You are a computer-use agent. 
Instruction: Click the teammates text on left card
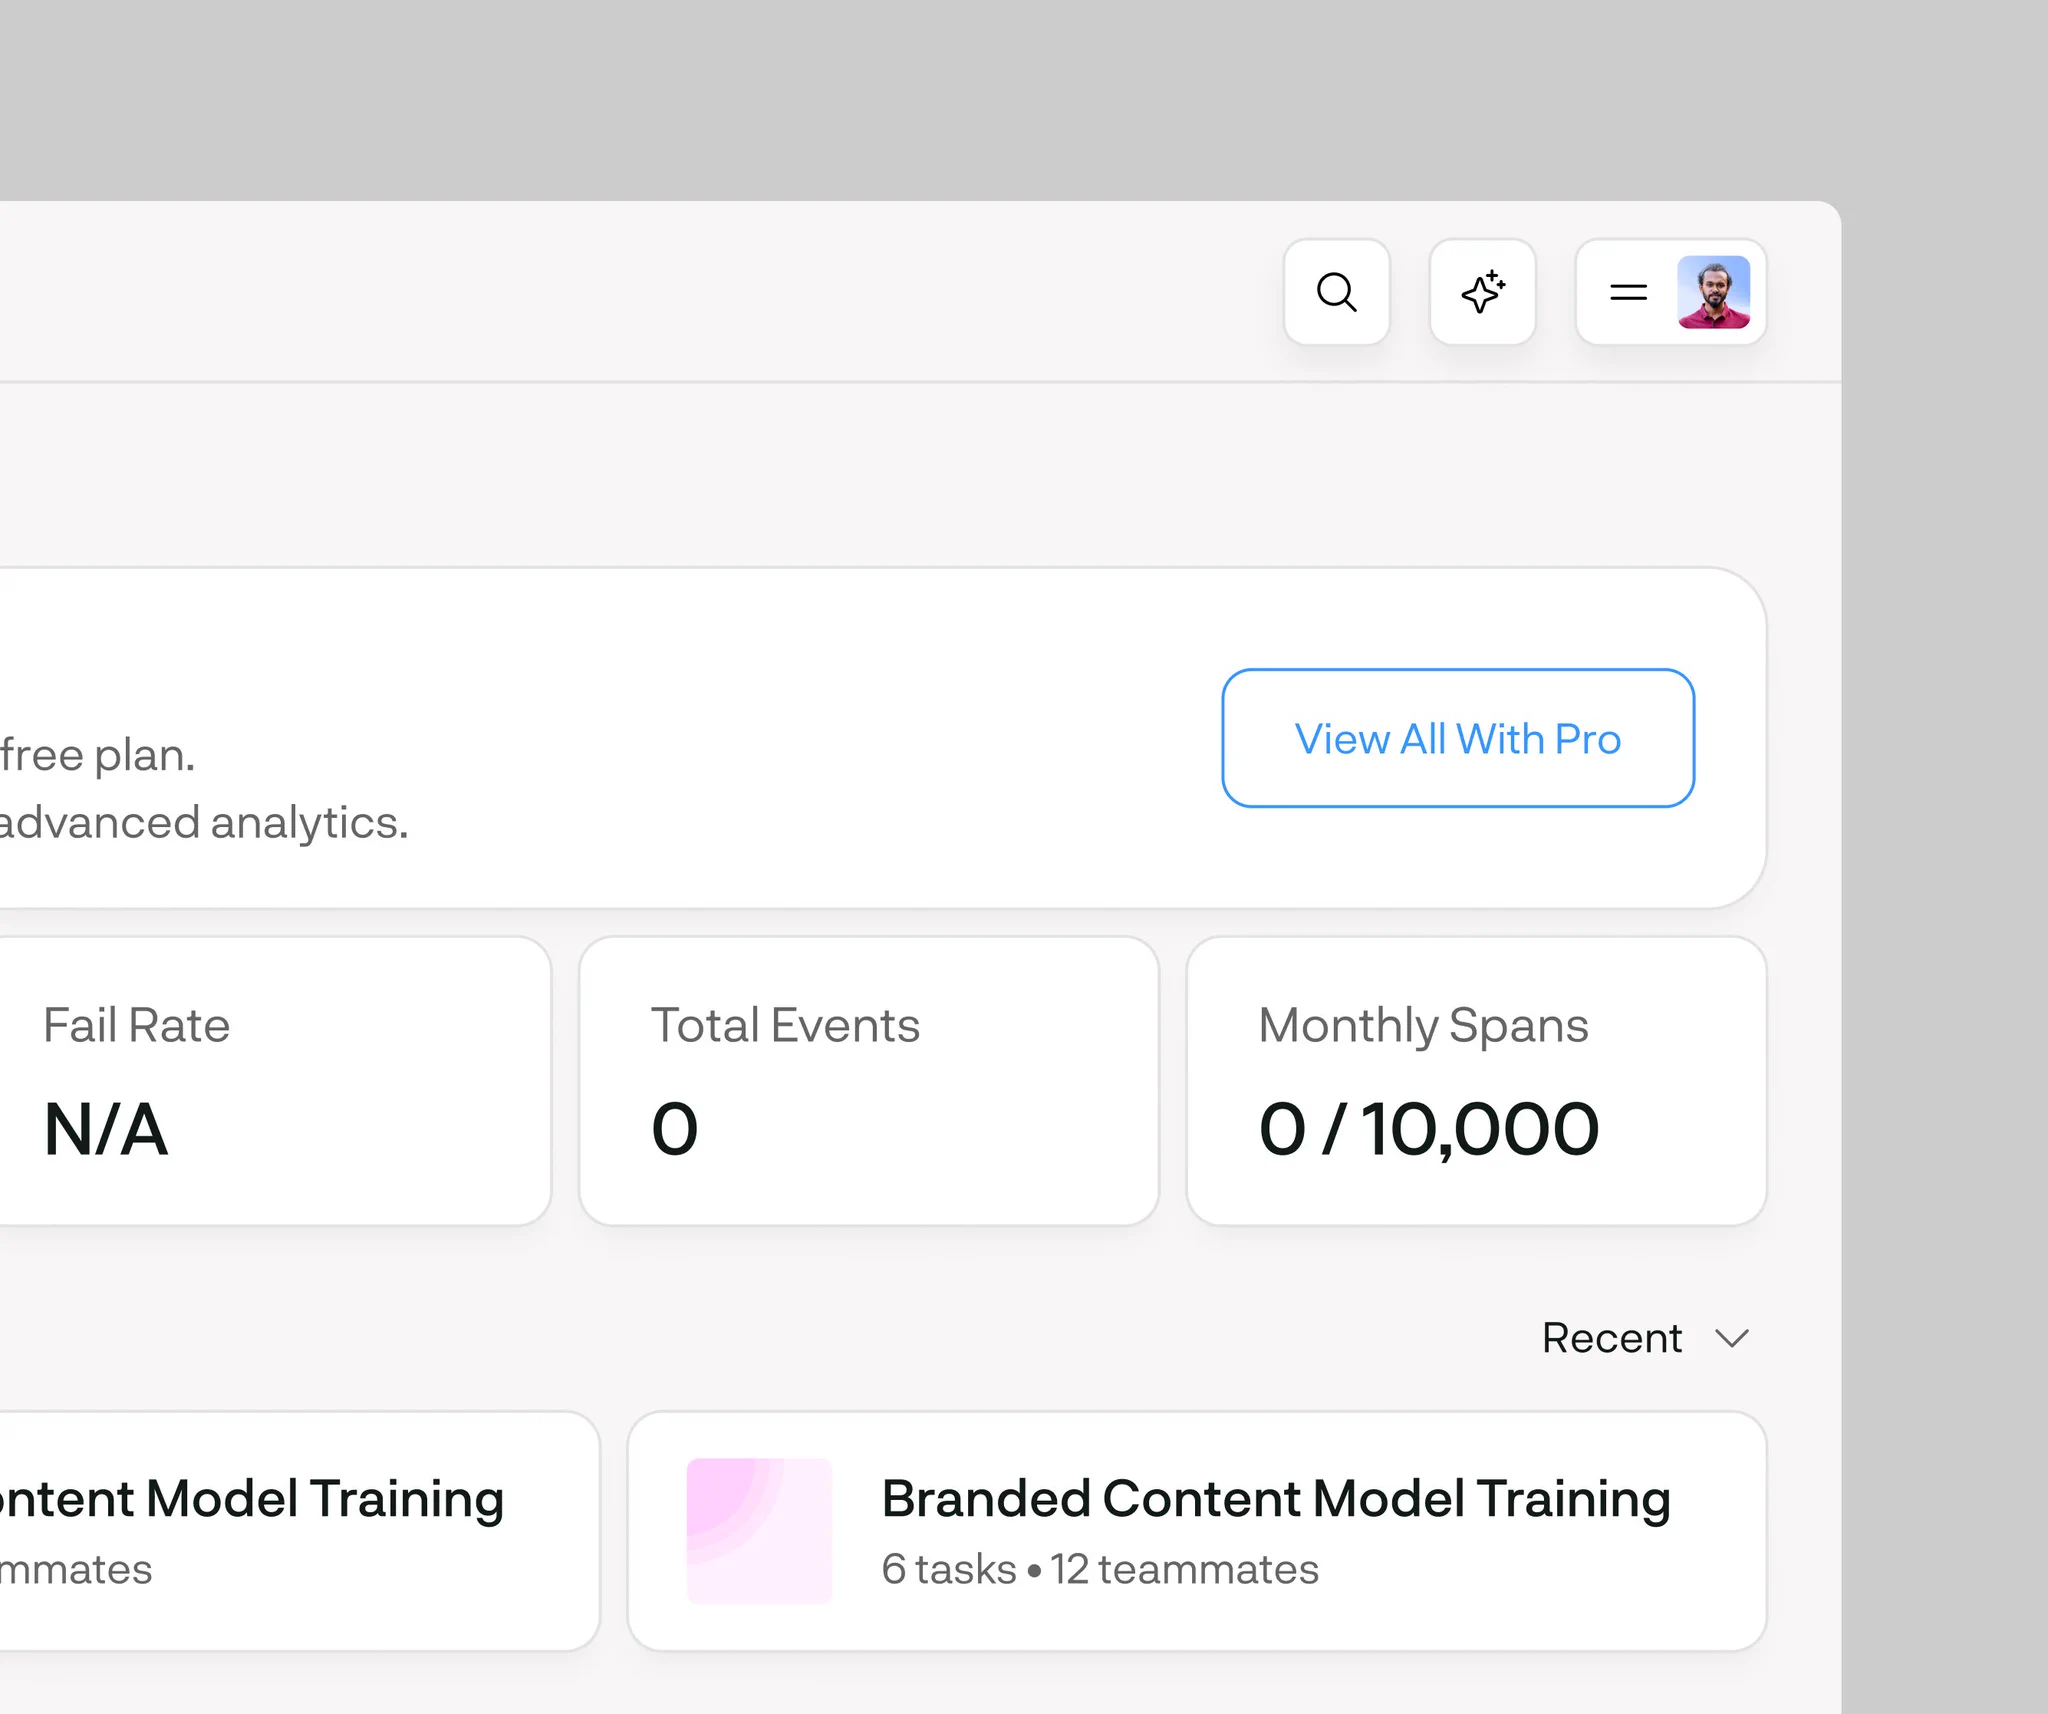point(76,1569)
